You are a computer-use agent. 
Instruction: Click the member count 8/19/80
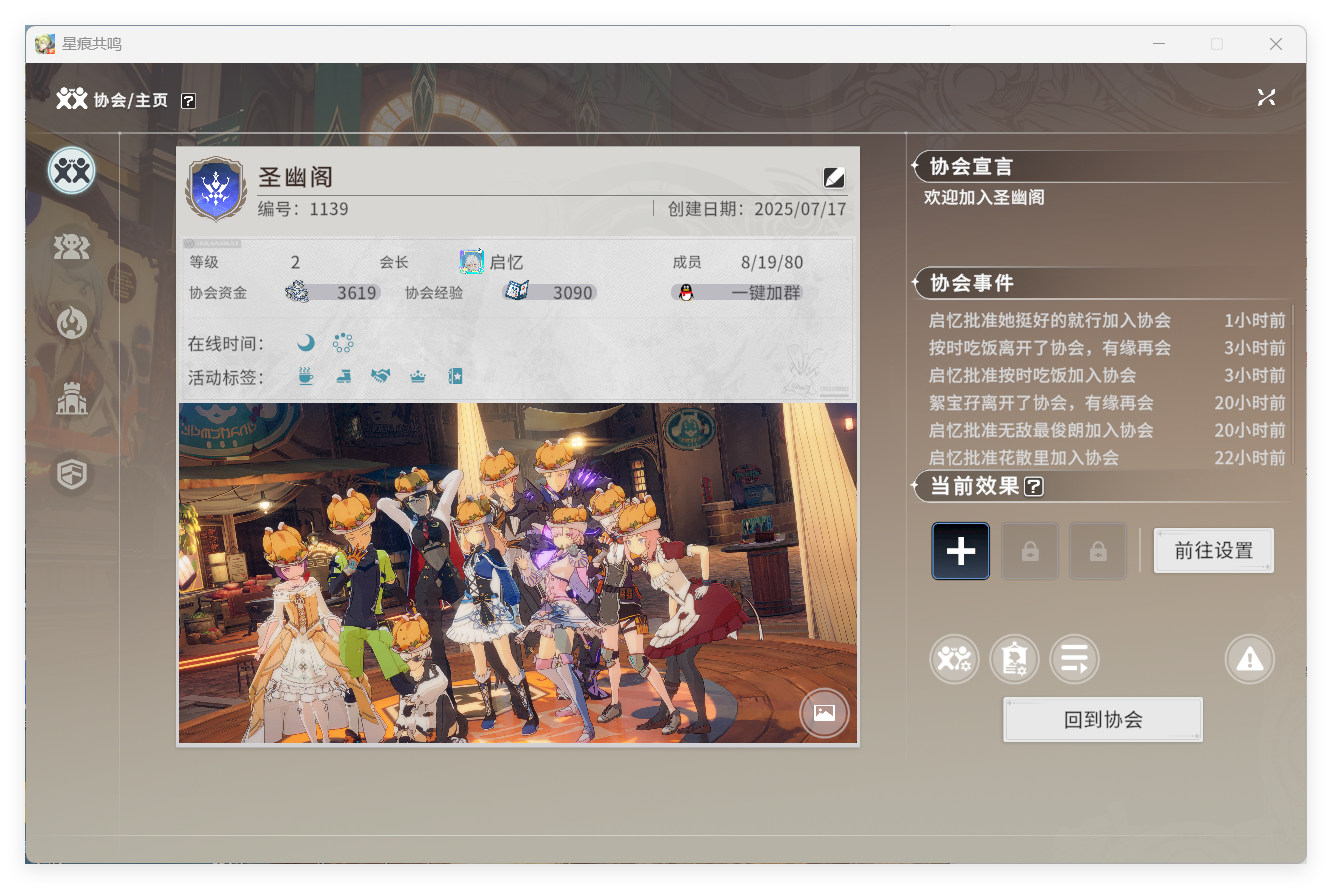pyautogui.click(x=772, y=262)
